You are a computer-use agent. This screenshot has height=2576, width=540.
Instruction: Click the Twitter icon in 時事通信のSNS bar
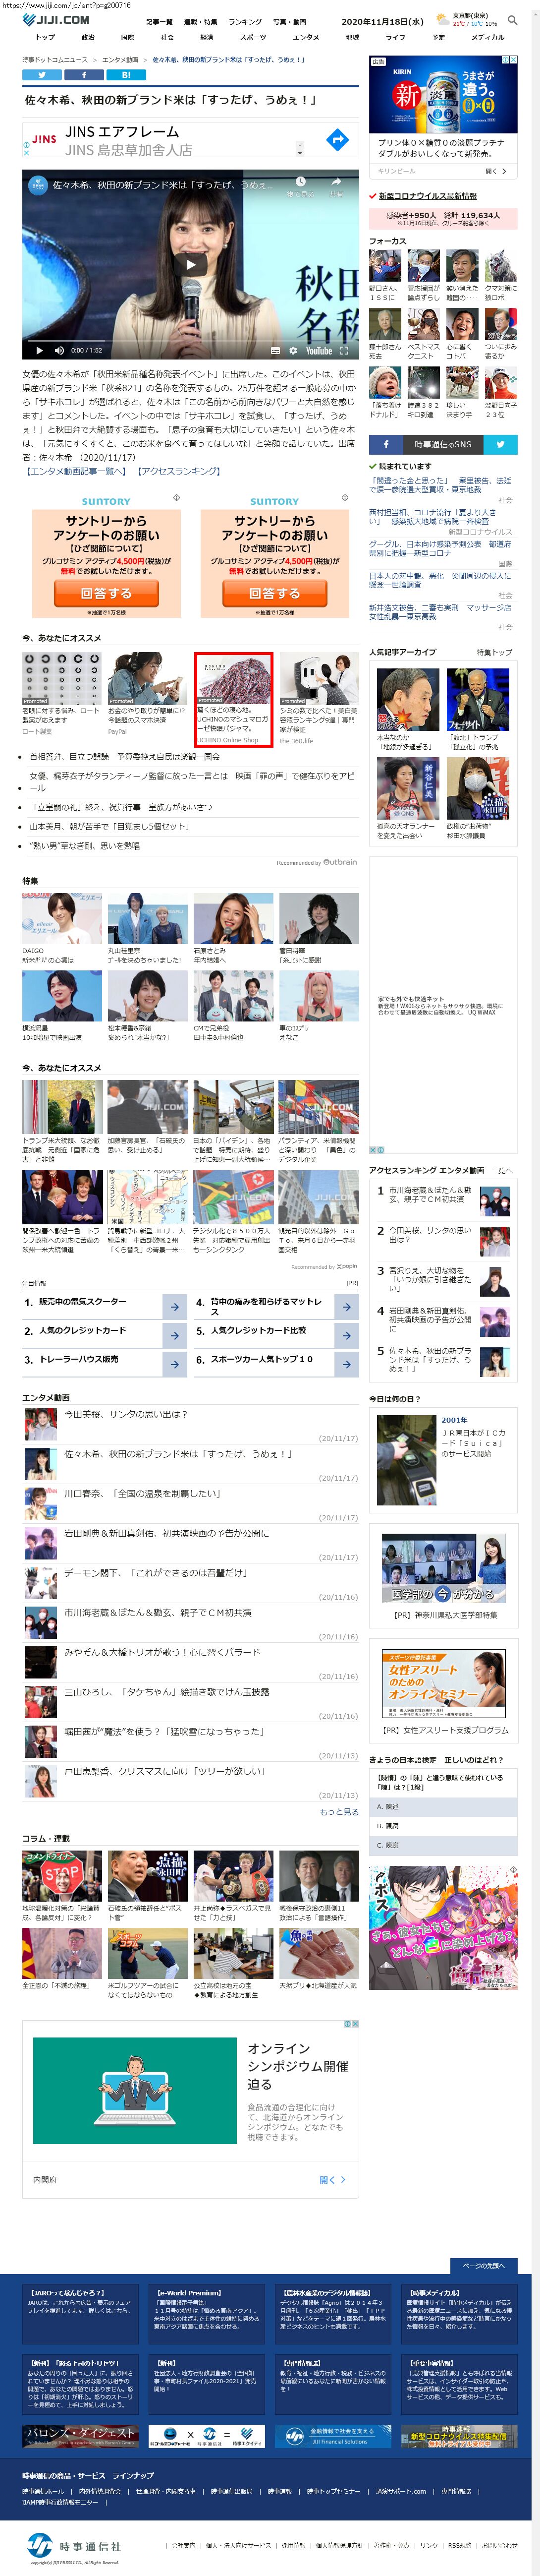pyautogui.click(x=500, y=444)
